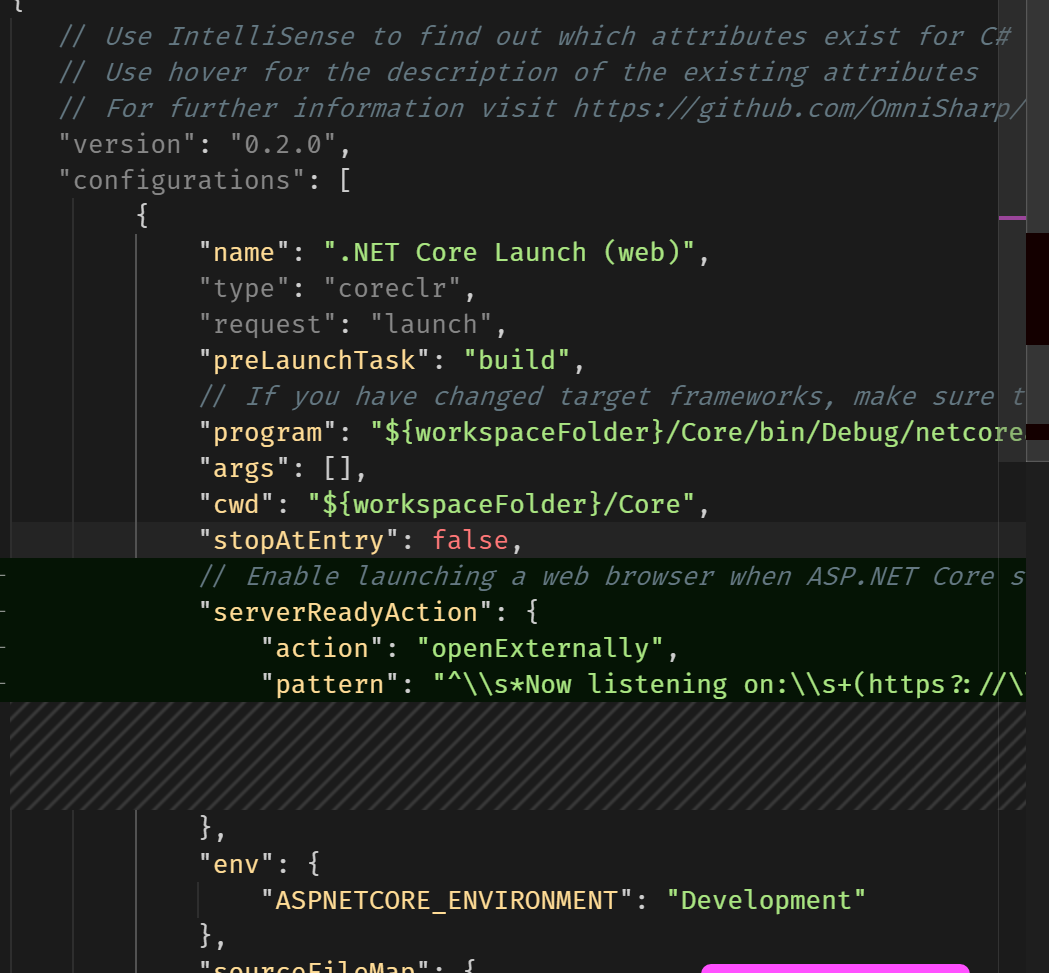Click the "cwd" property key
Screen dimensions: 1049x973
pyautogui.click(x=237, y=505)
